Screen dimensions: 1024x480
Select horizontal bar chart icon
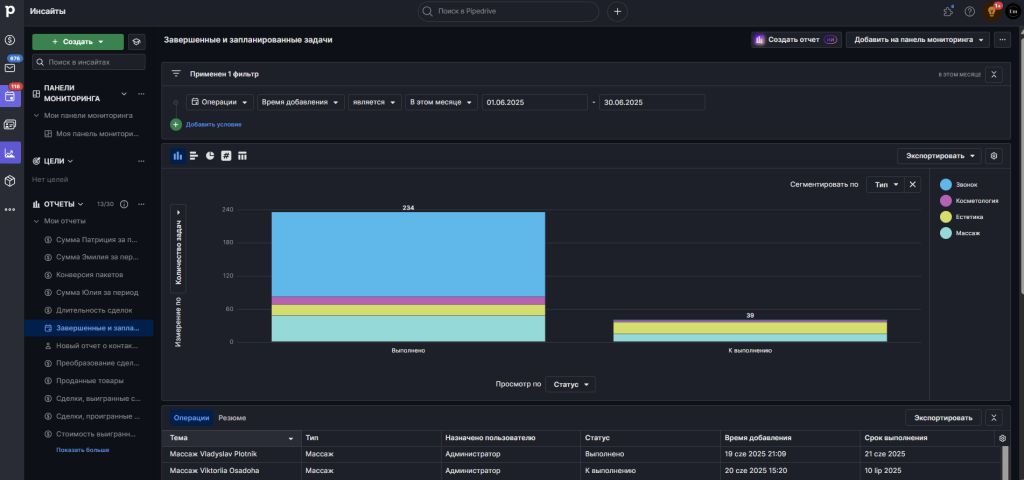pyautogui.click(x=194, y=155)
